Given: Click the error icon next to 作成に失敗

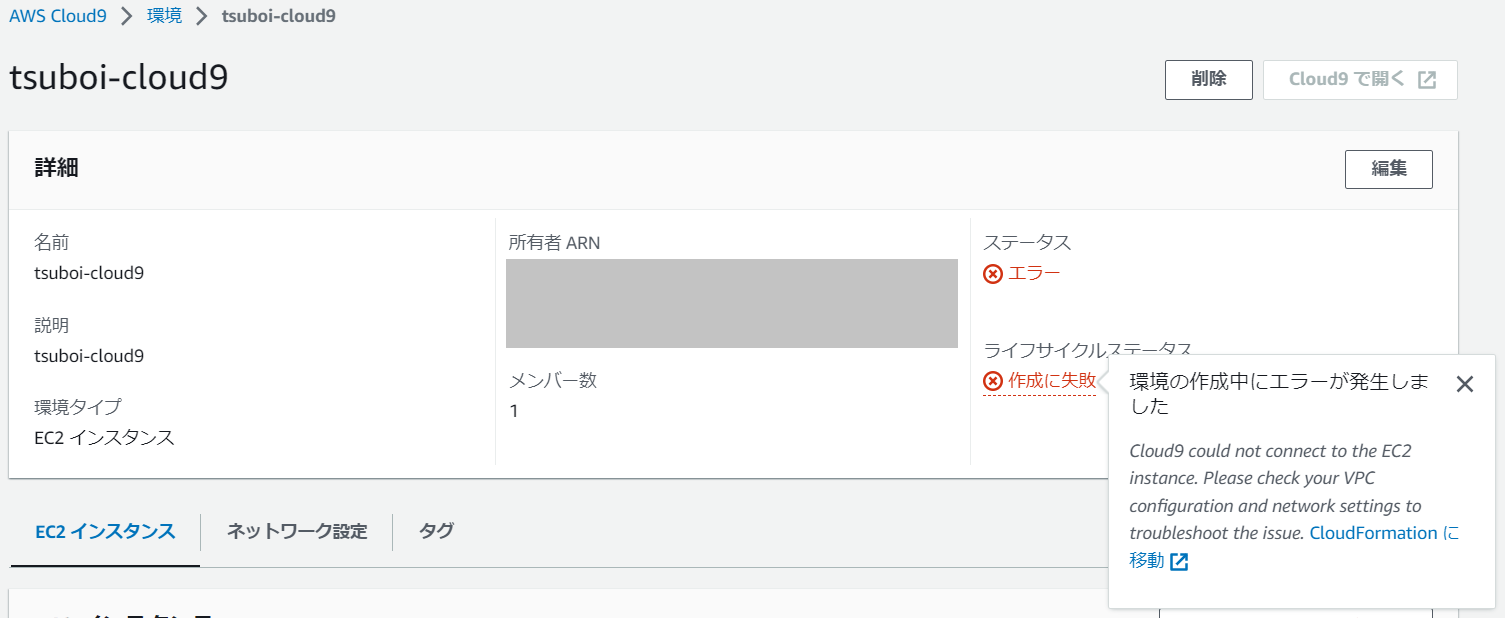Looking at the screenshot, I should [x=993, y=381].
